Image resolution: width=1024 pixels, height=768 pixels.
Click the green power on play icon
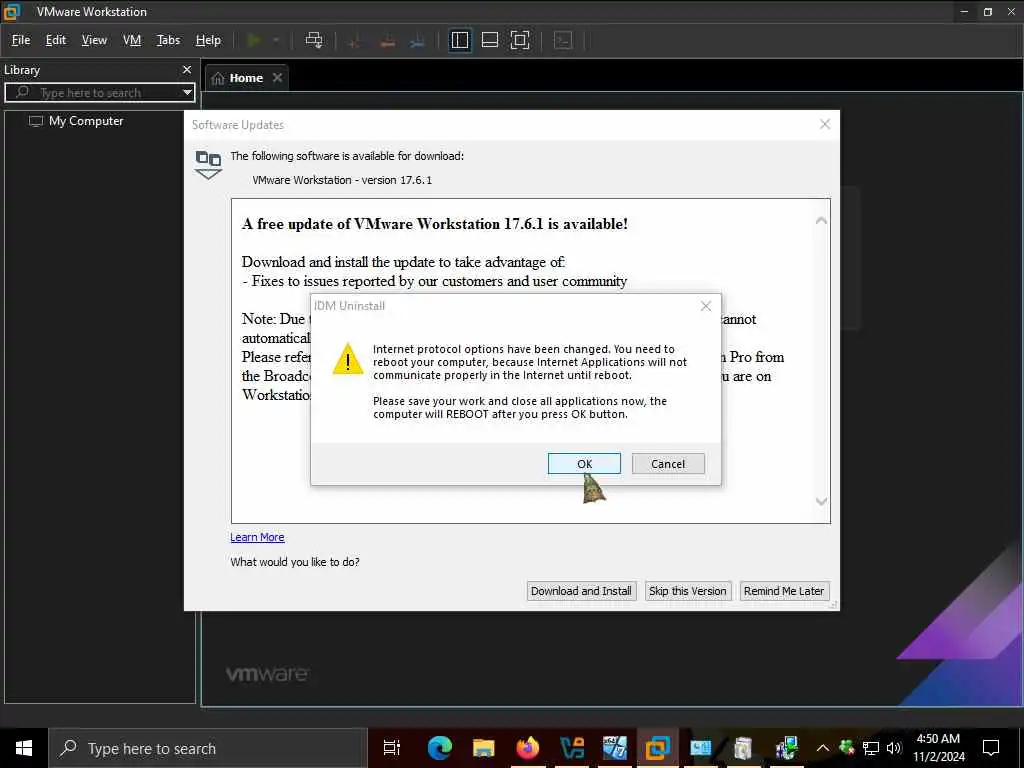pyautogui.click(x=254, y=40)
